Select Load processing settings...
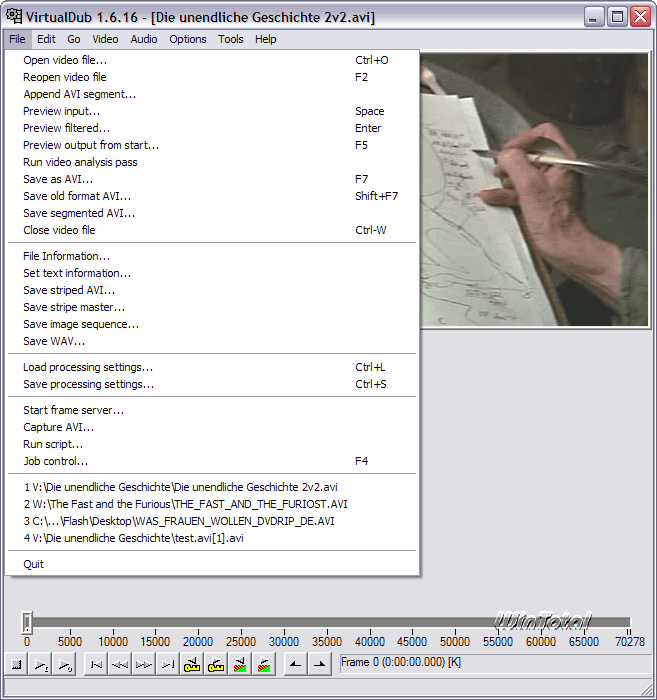This screenshot has height=700, width=657. pos(212,367)
